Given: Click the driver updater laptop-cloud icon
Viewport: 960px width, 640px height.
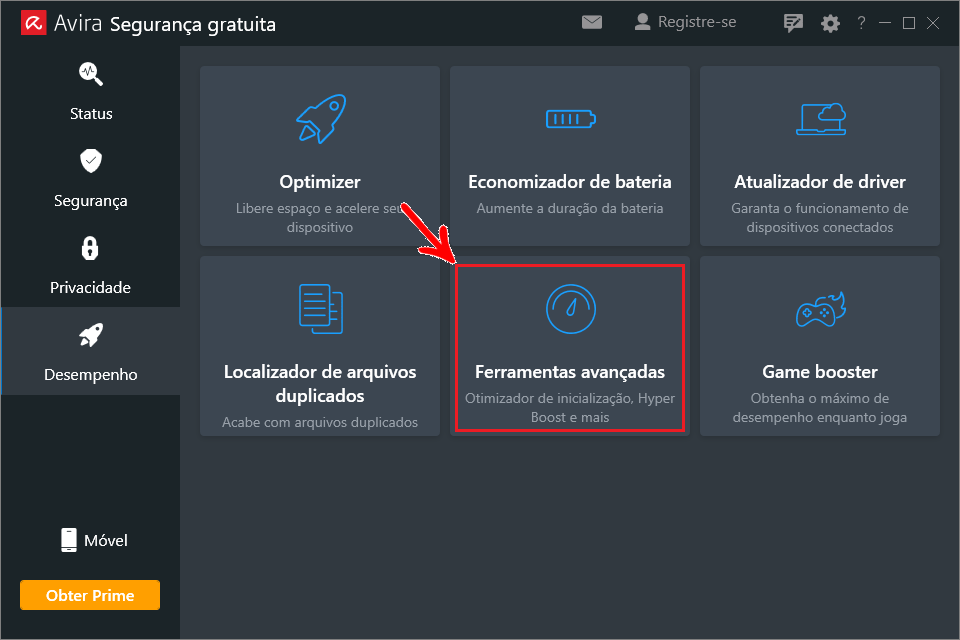Looking at the screenshot, I should (x=821, y=119).
